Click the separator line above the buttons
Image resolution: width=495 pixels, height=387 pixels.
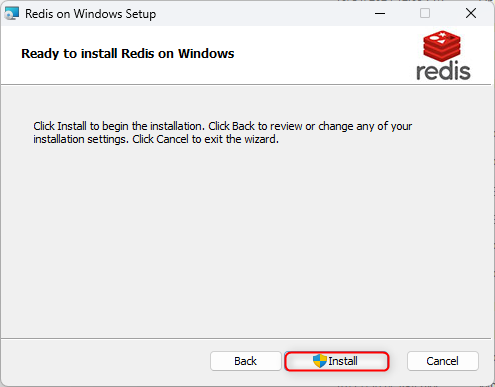coord(246,339)
